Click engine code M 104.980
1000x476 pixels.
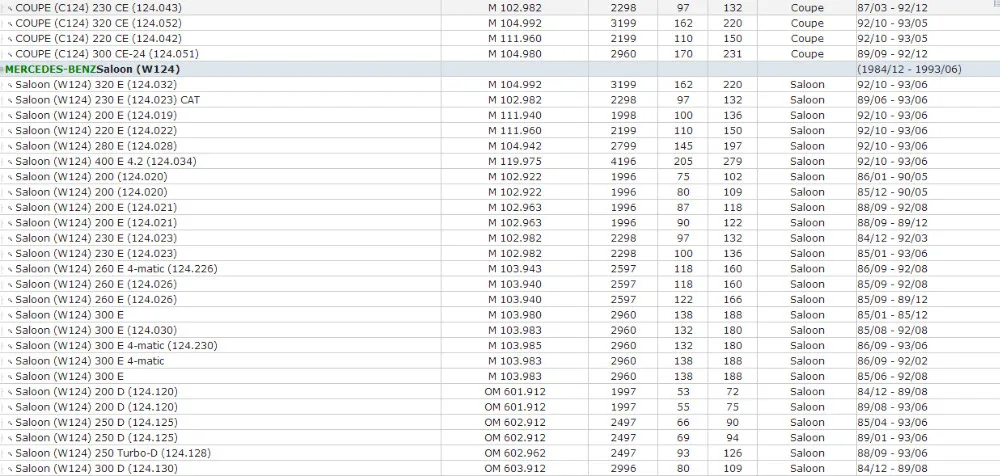click(x=515, y=54)
